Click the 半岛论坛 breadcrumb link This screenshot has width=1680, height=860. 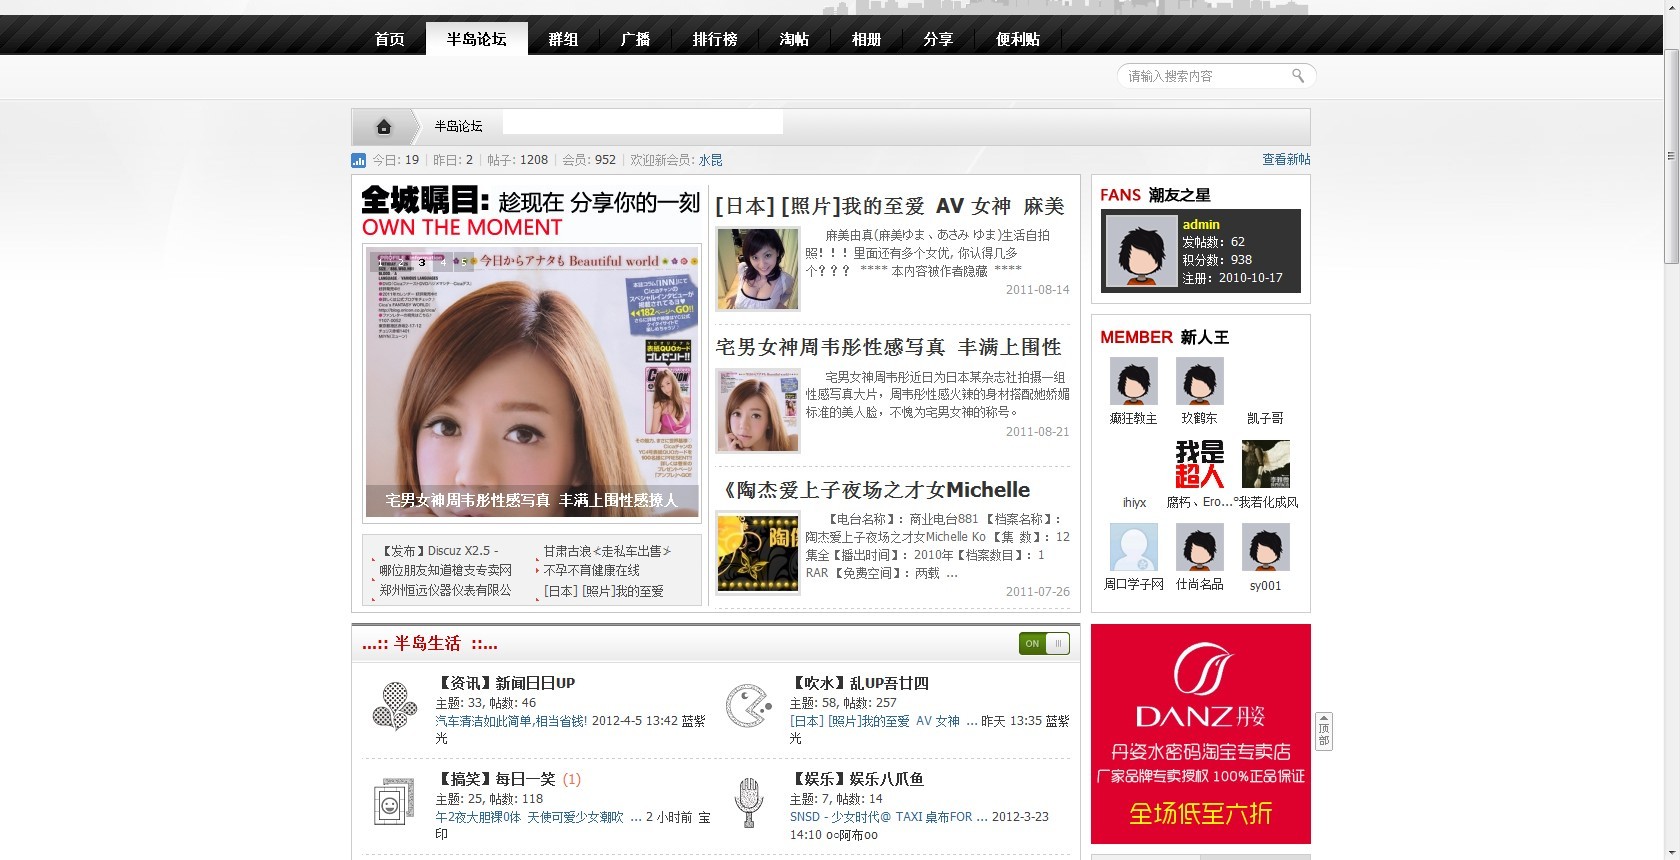[x=458, y=127]
